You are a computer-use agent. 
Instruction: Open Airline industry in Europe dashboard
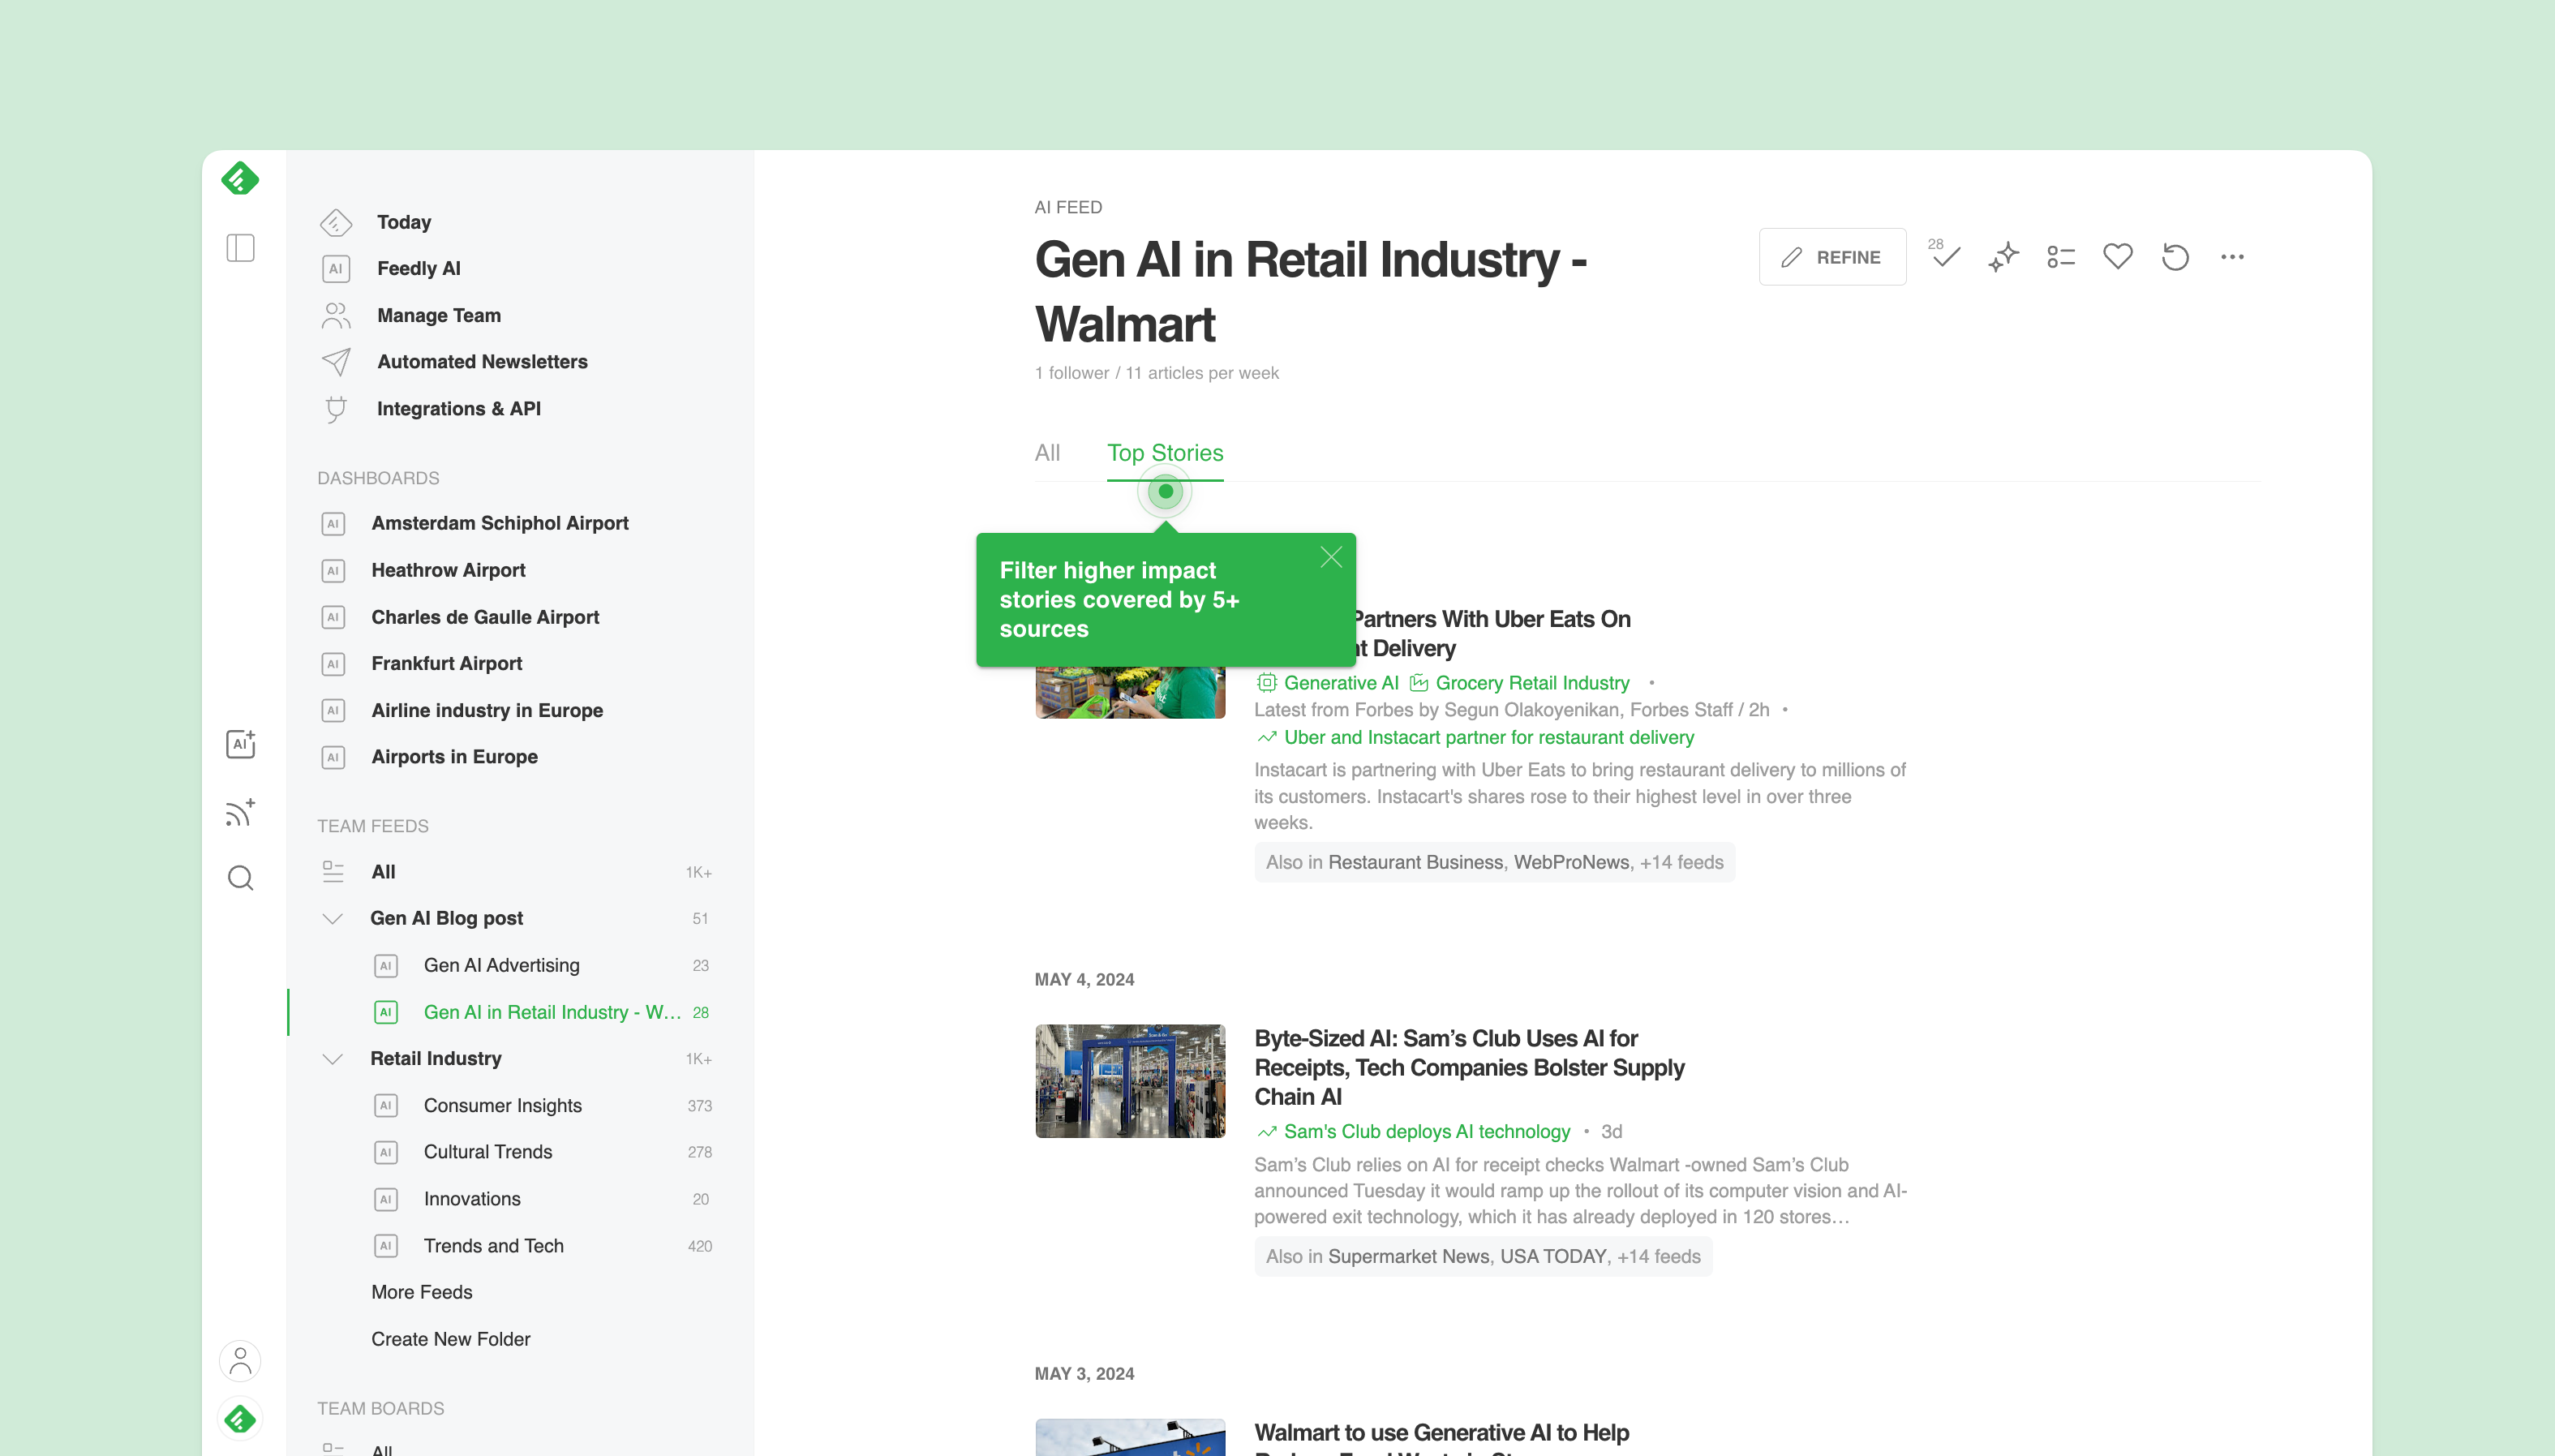[x=487, y=710]
